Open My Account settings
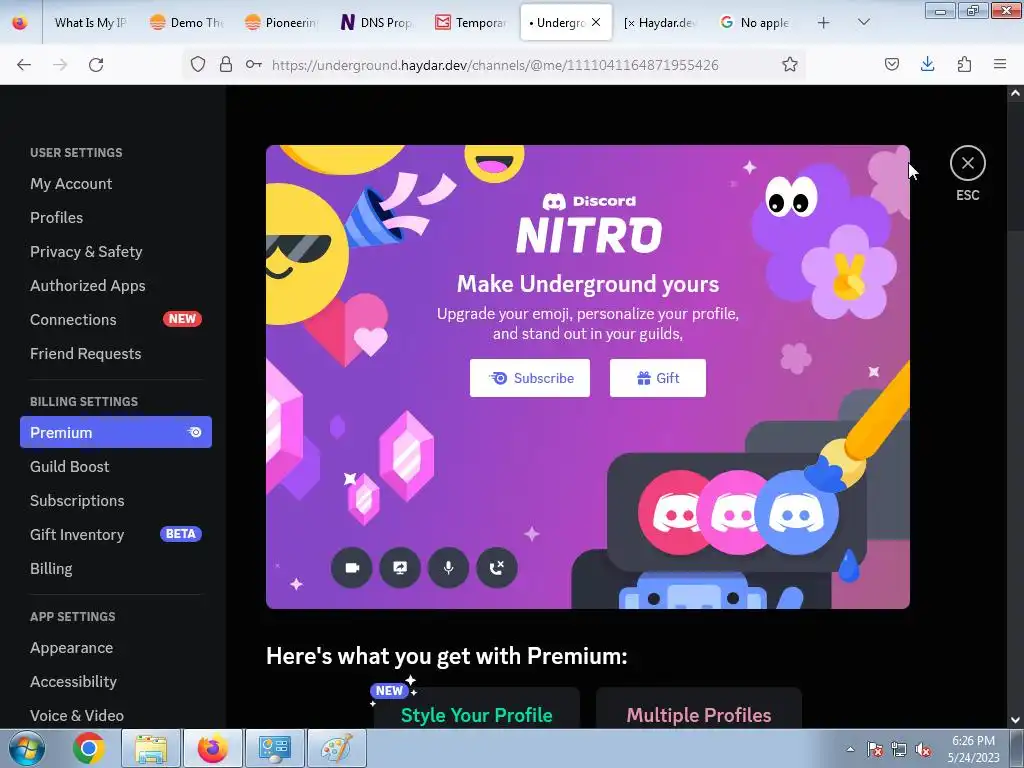Viewport: 1024px width, 768px height. [x=116, y=184]
